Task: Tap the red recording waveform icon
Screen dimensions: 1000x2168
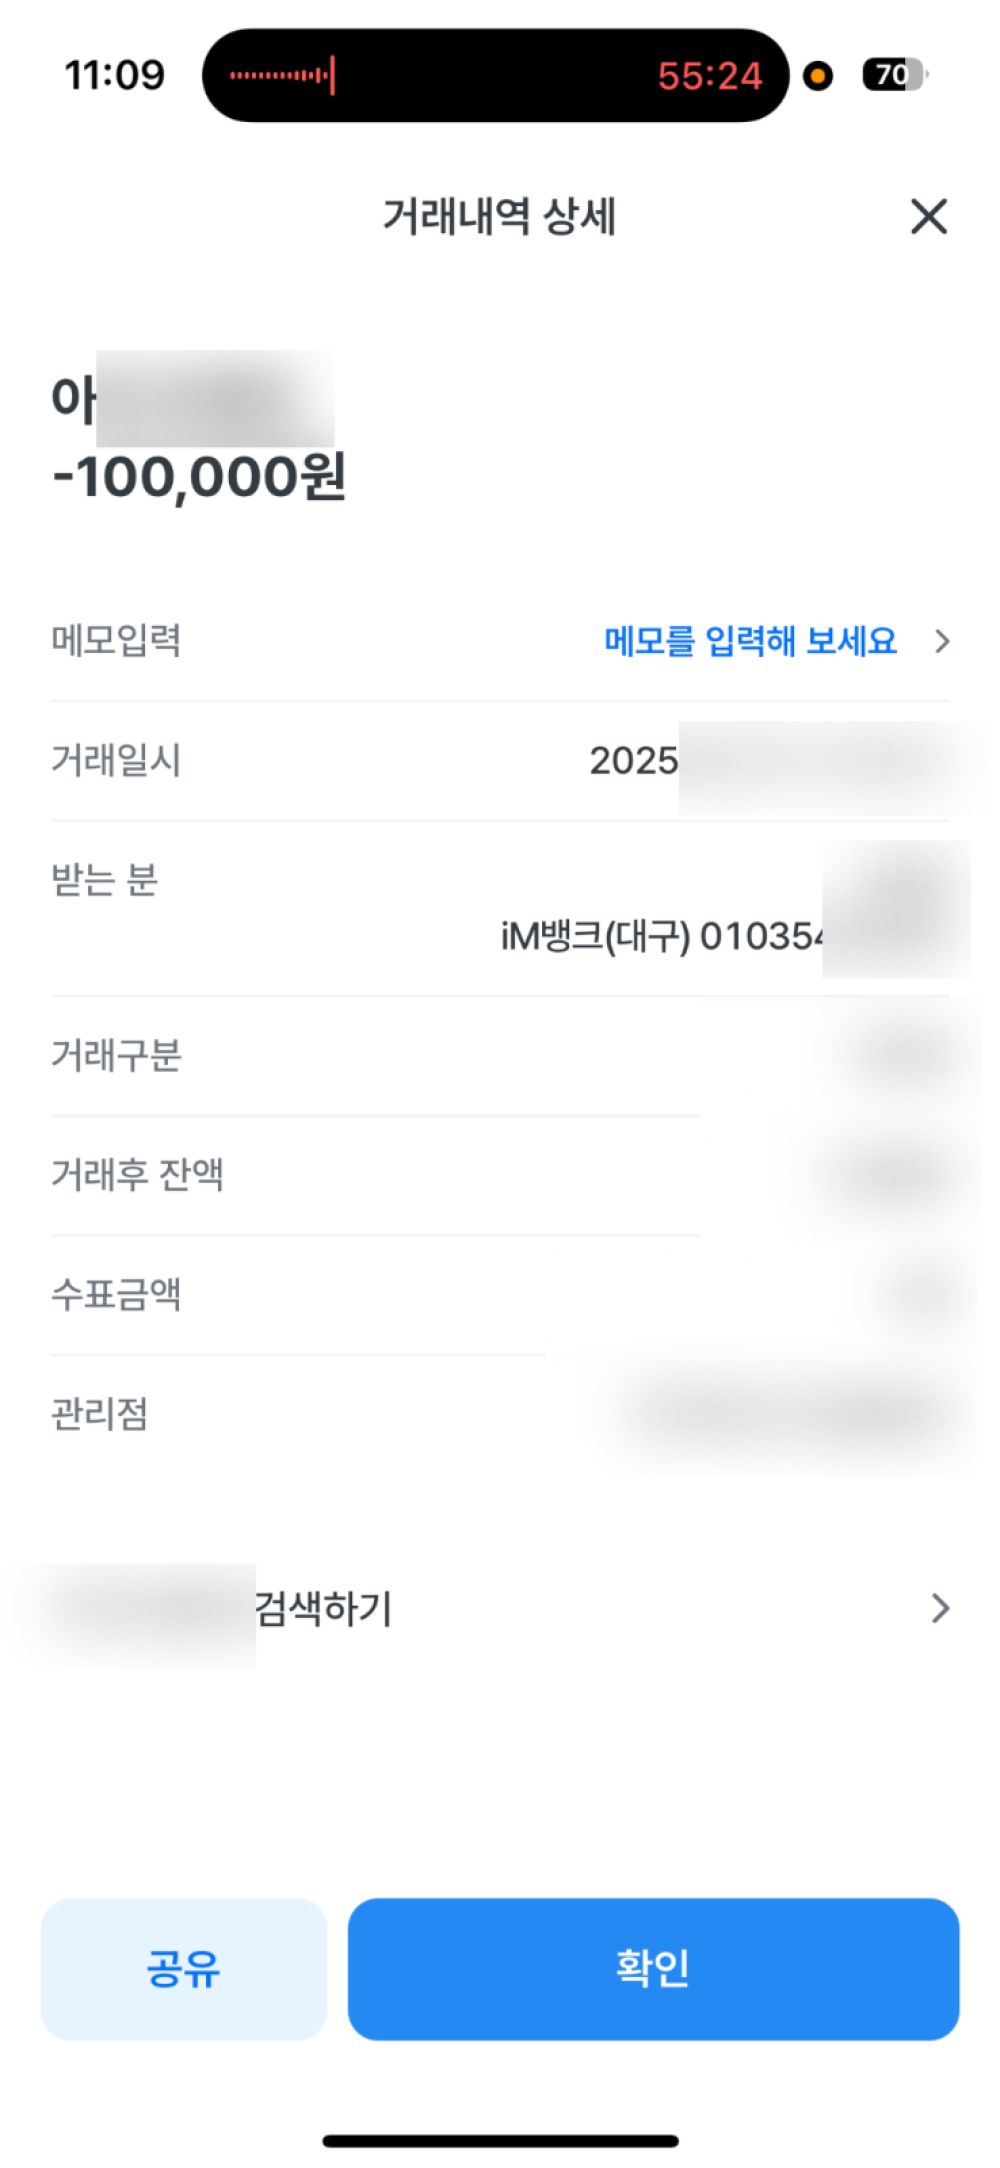Action: coord(283,75)
